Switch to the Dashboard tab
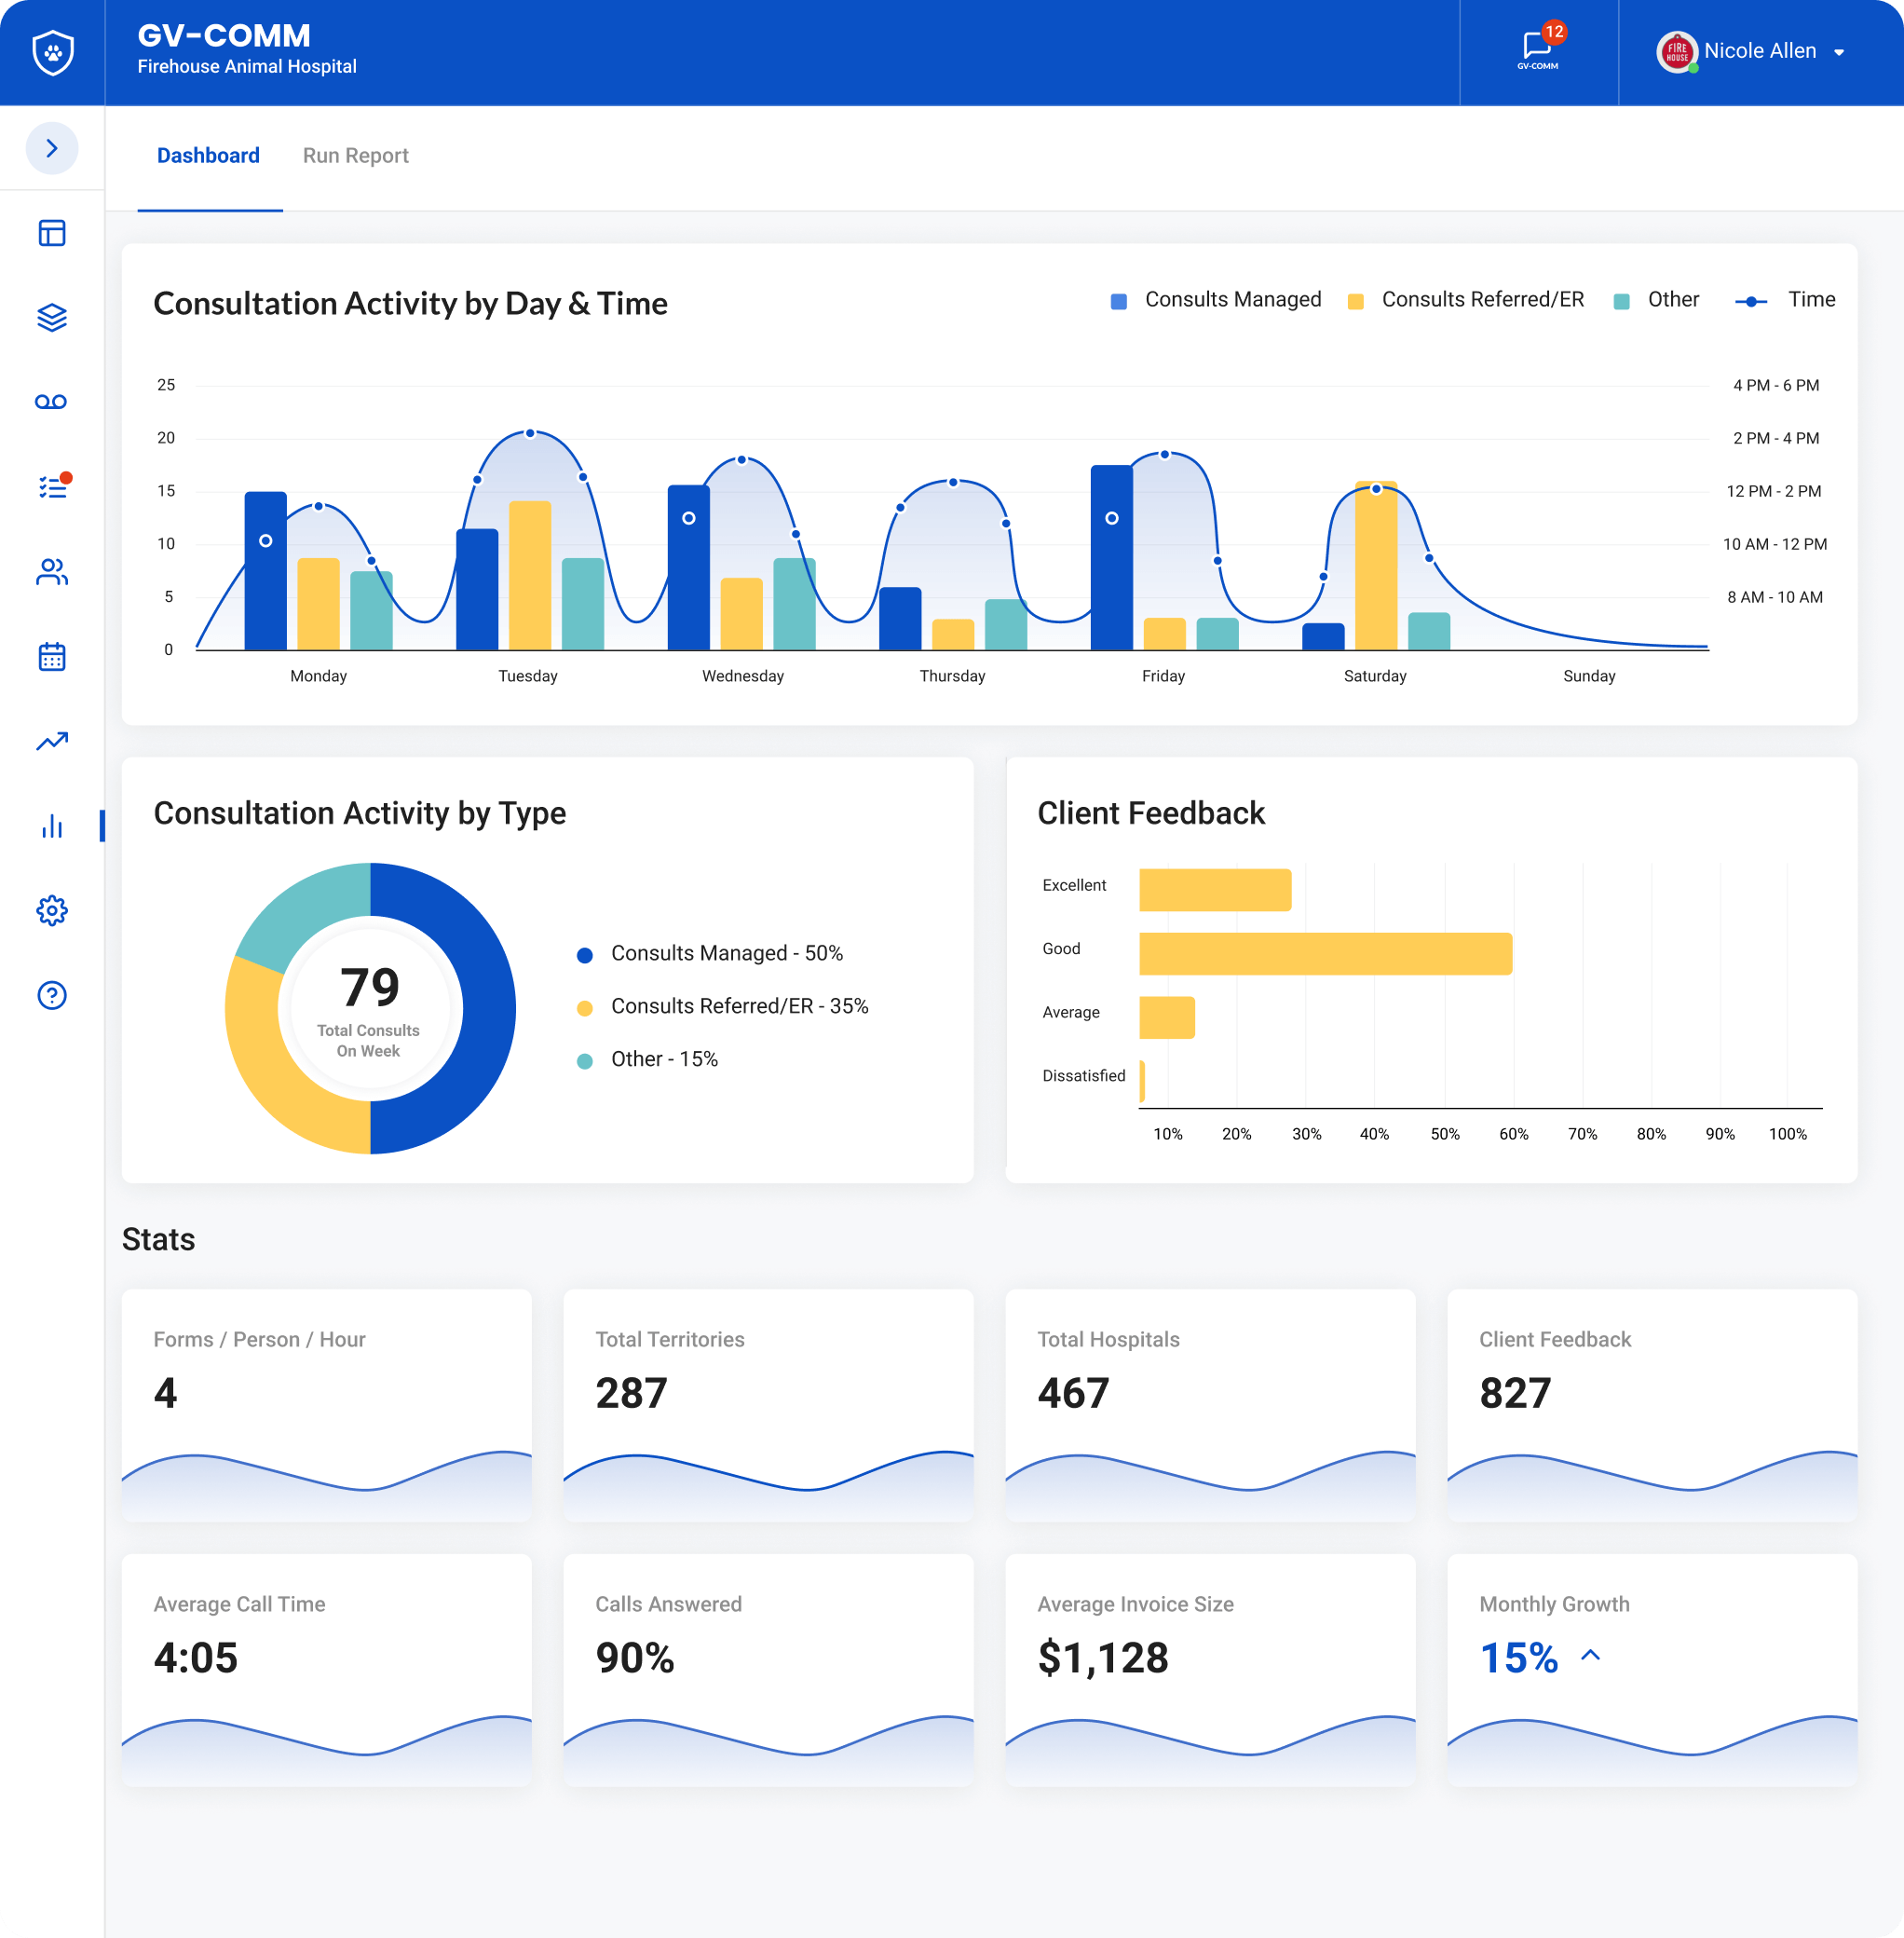 208,156
